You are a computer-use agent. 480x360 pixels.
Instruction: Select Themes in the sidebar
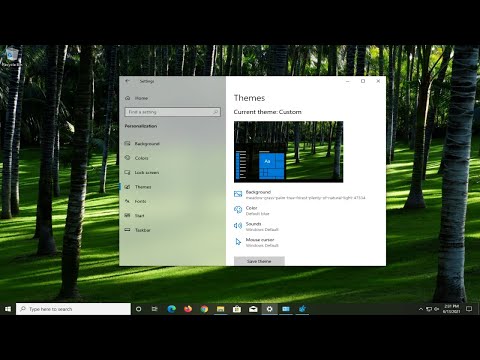pyautogui.click(x=138, y=187)
